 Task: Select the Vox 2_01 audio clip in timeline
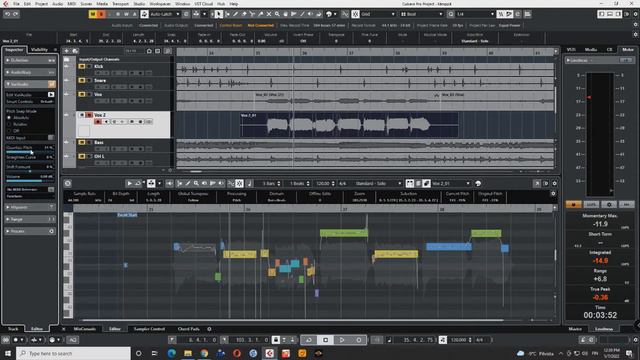(349, 124)
